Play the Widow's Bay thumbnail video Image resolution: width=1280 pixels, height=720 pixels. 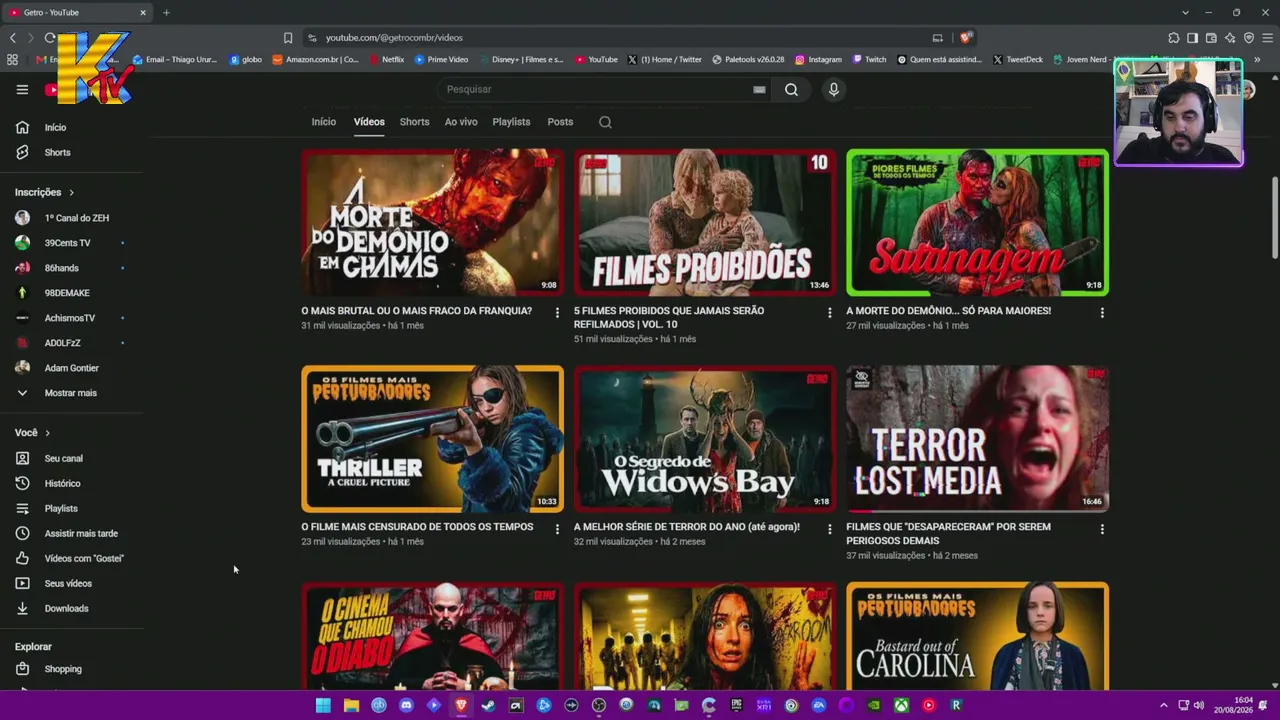(x=705, y=438)
